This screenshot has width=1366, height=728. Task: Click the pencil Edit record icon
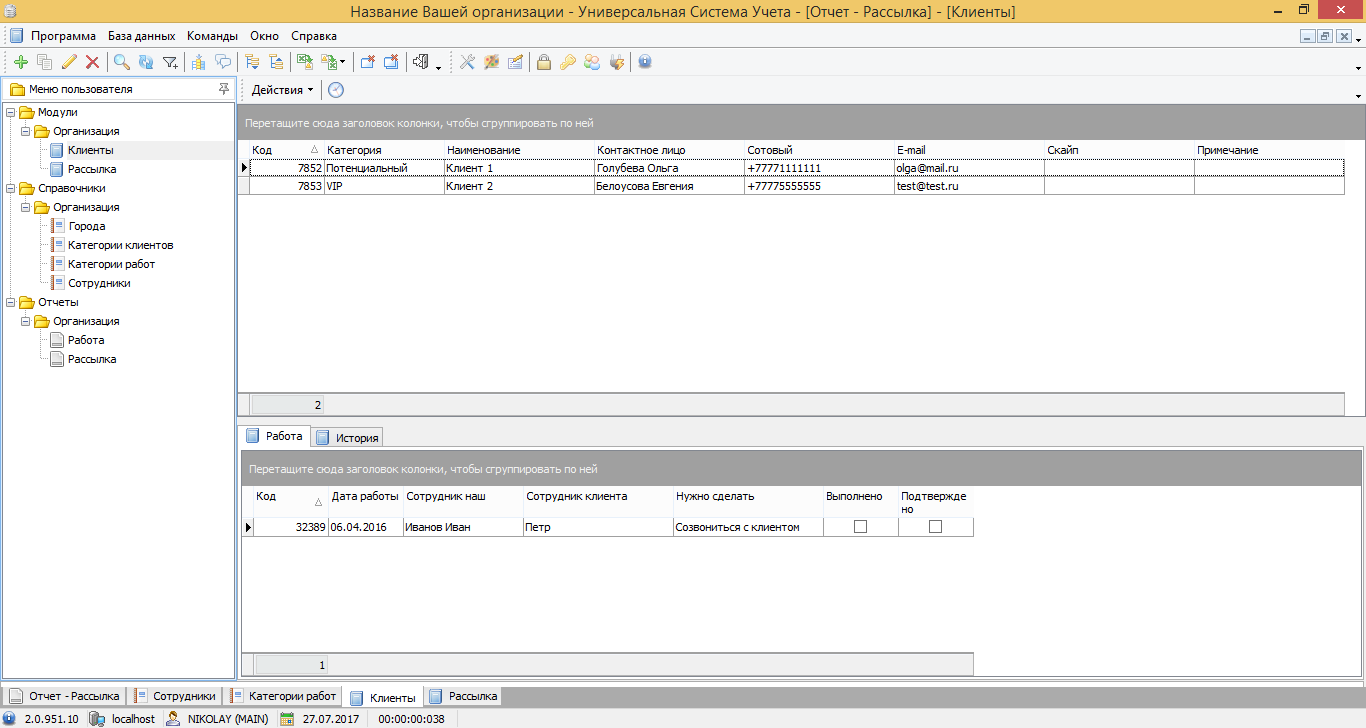coord(69,62)
